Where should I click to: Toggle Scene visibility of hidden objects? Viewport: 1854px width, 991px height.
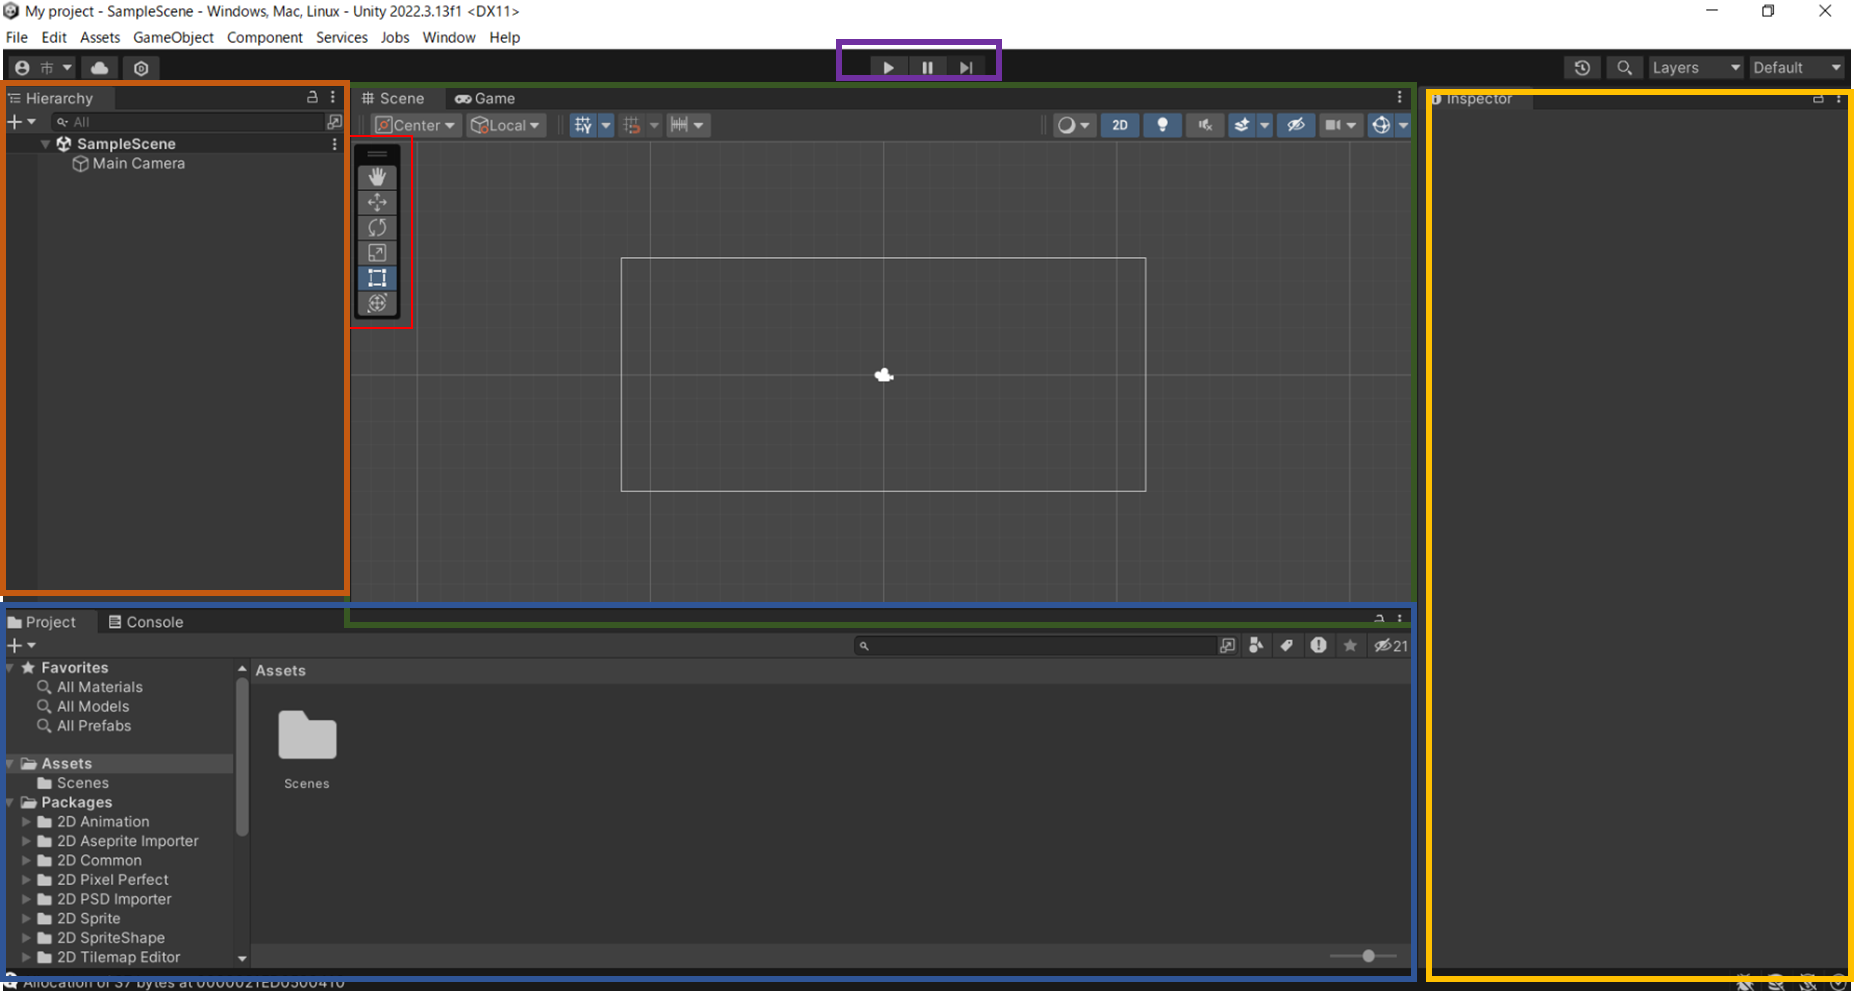(1296, 125)
